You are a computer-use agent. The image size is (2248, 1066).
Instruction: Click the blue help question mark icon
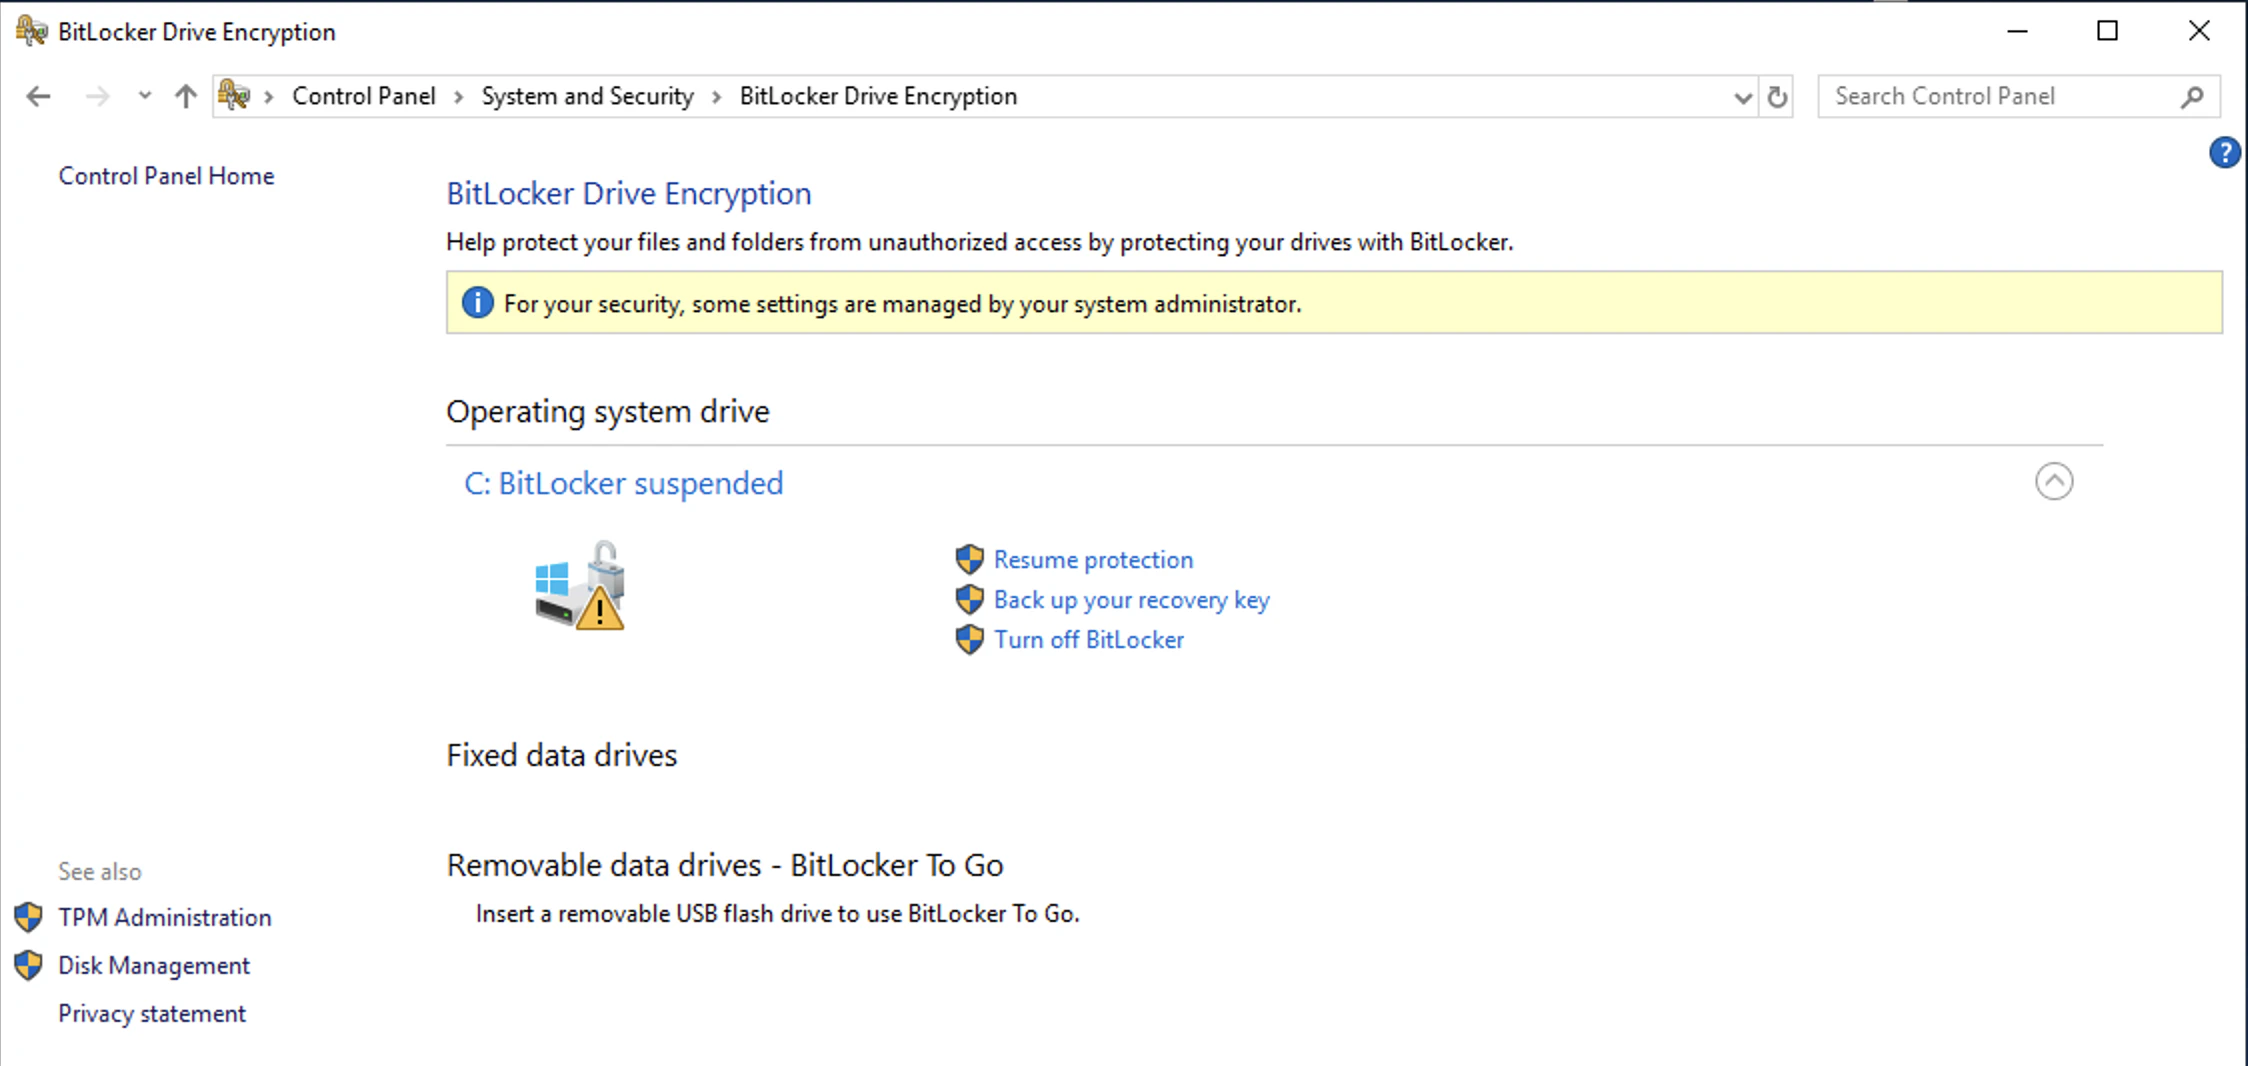2224,153
